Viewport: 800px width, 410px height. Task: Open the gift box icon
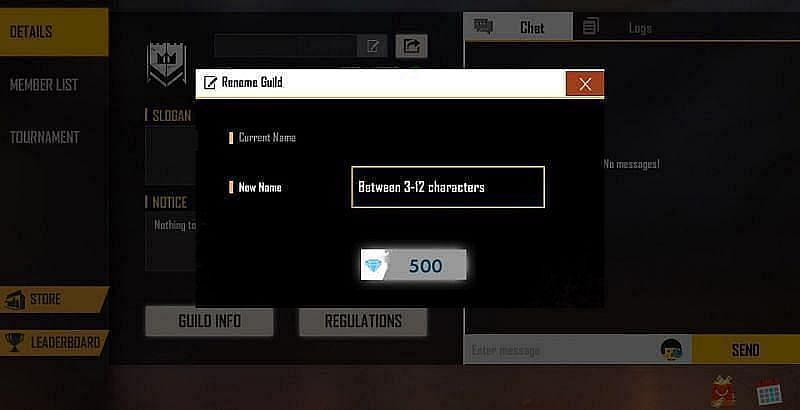(723, 392)
